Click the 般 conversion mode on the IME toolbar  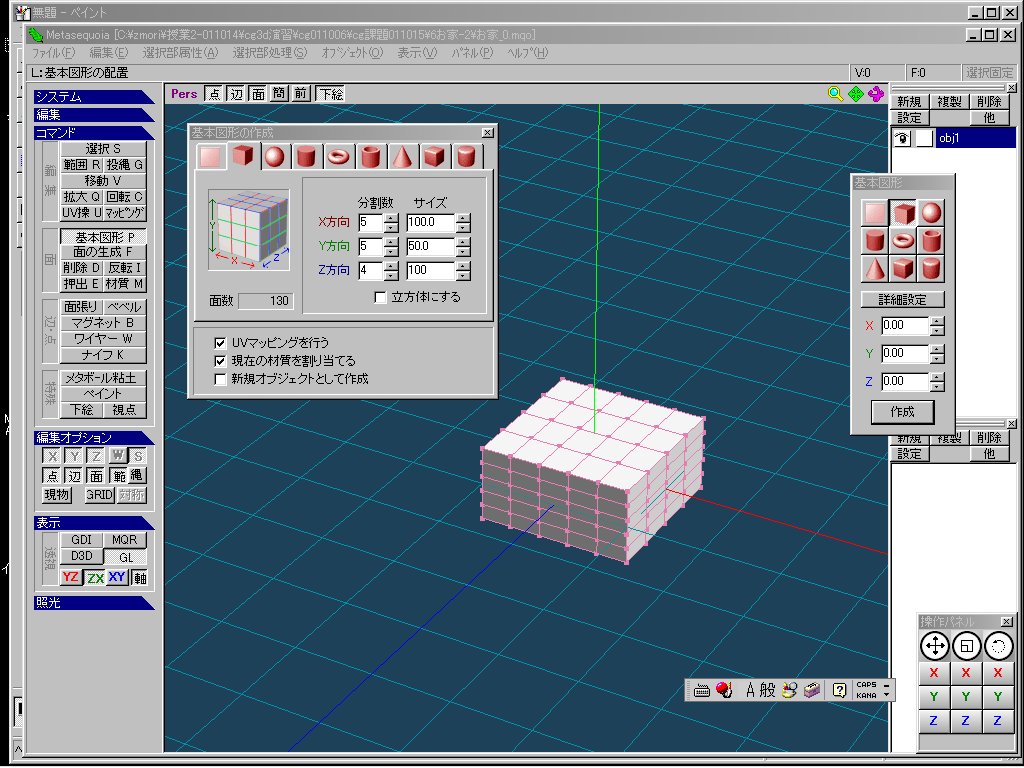pyautogui.click(x=768, y=690)
